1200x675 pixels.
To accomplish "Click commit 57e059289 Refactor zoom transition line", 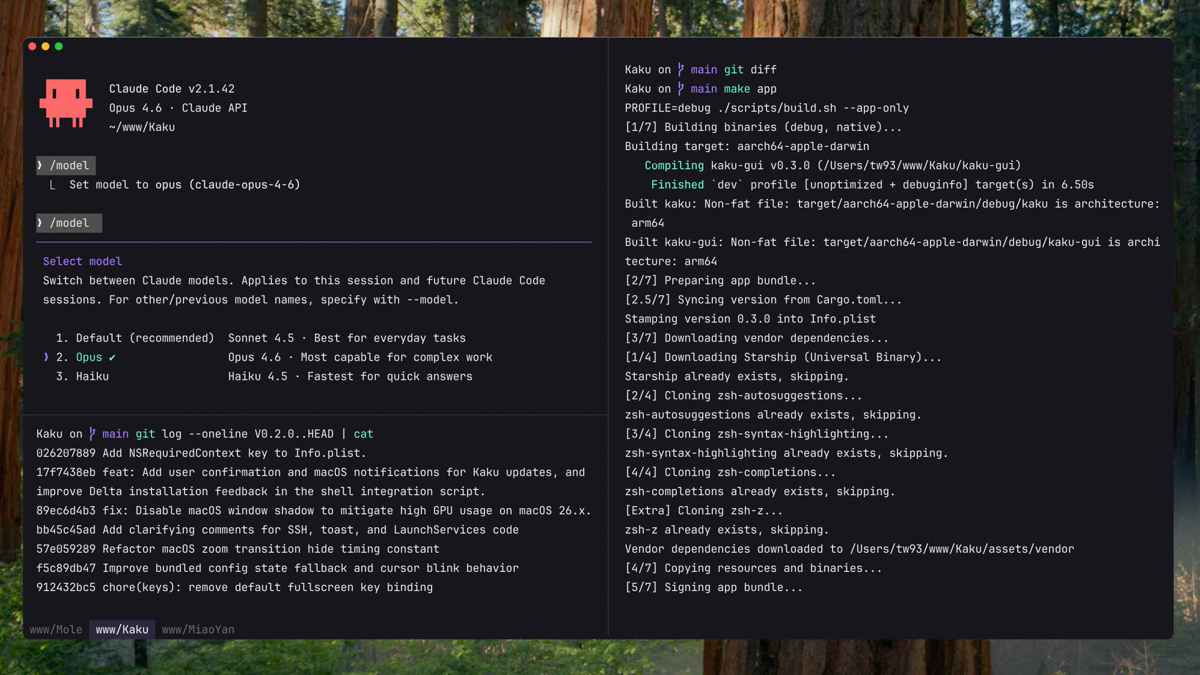I will 238,549.
